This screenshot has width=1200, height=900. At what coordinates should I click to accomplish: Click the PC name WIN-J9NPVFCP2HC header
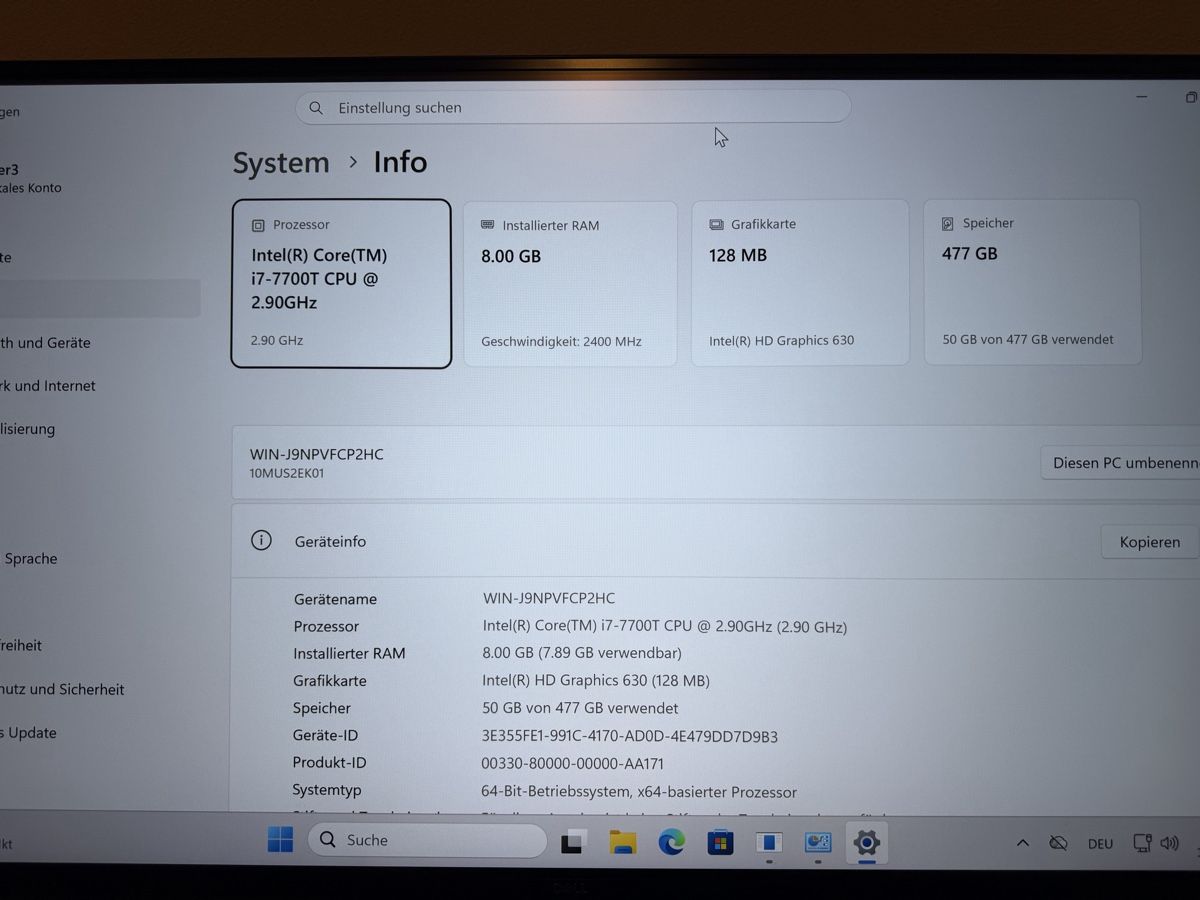316,454
